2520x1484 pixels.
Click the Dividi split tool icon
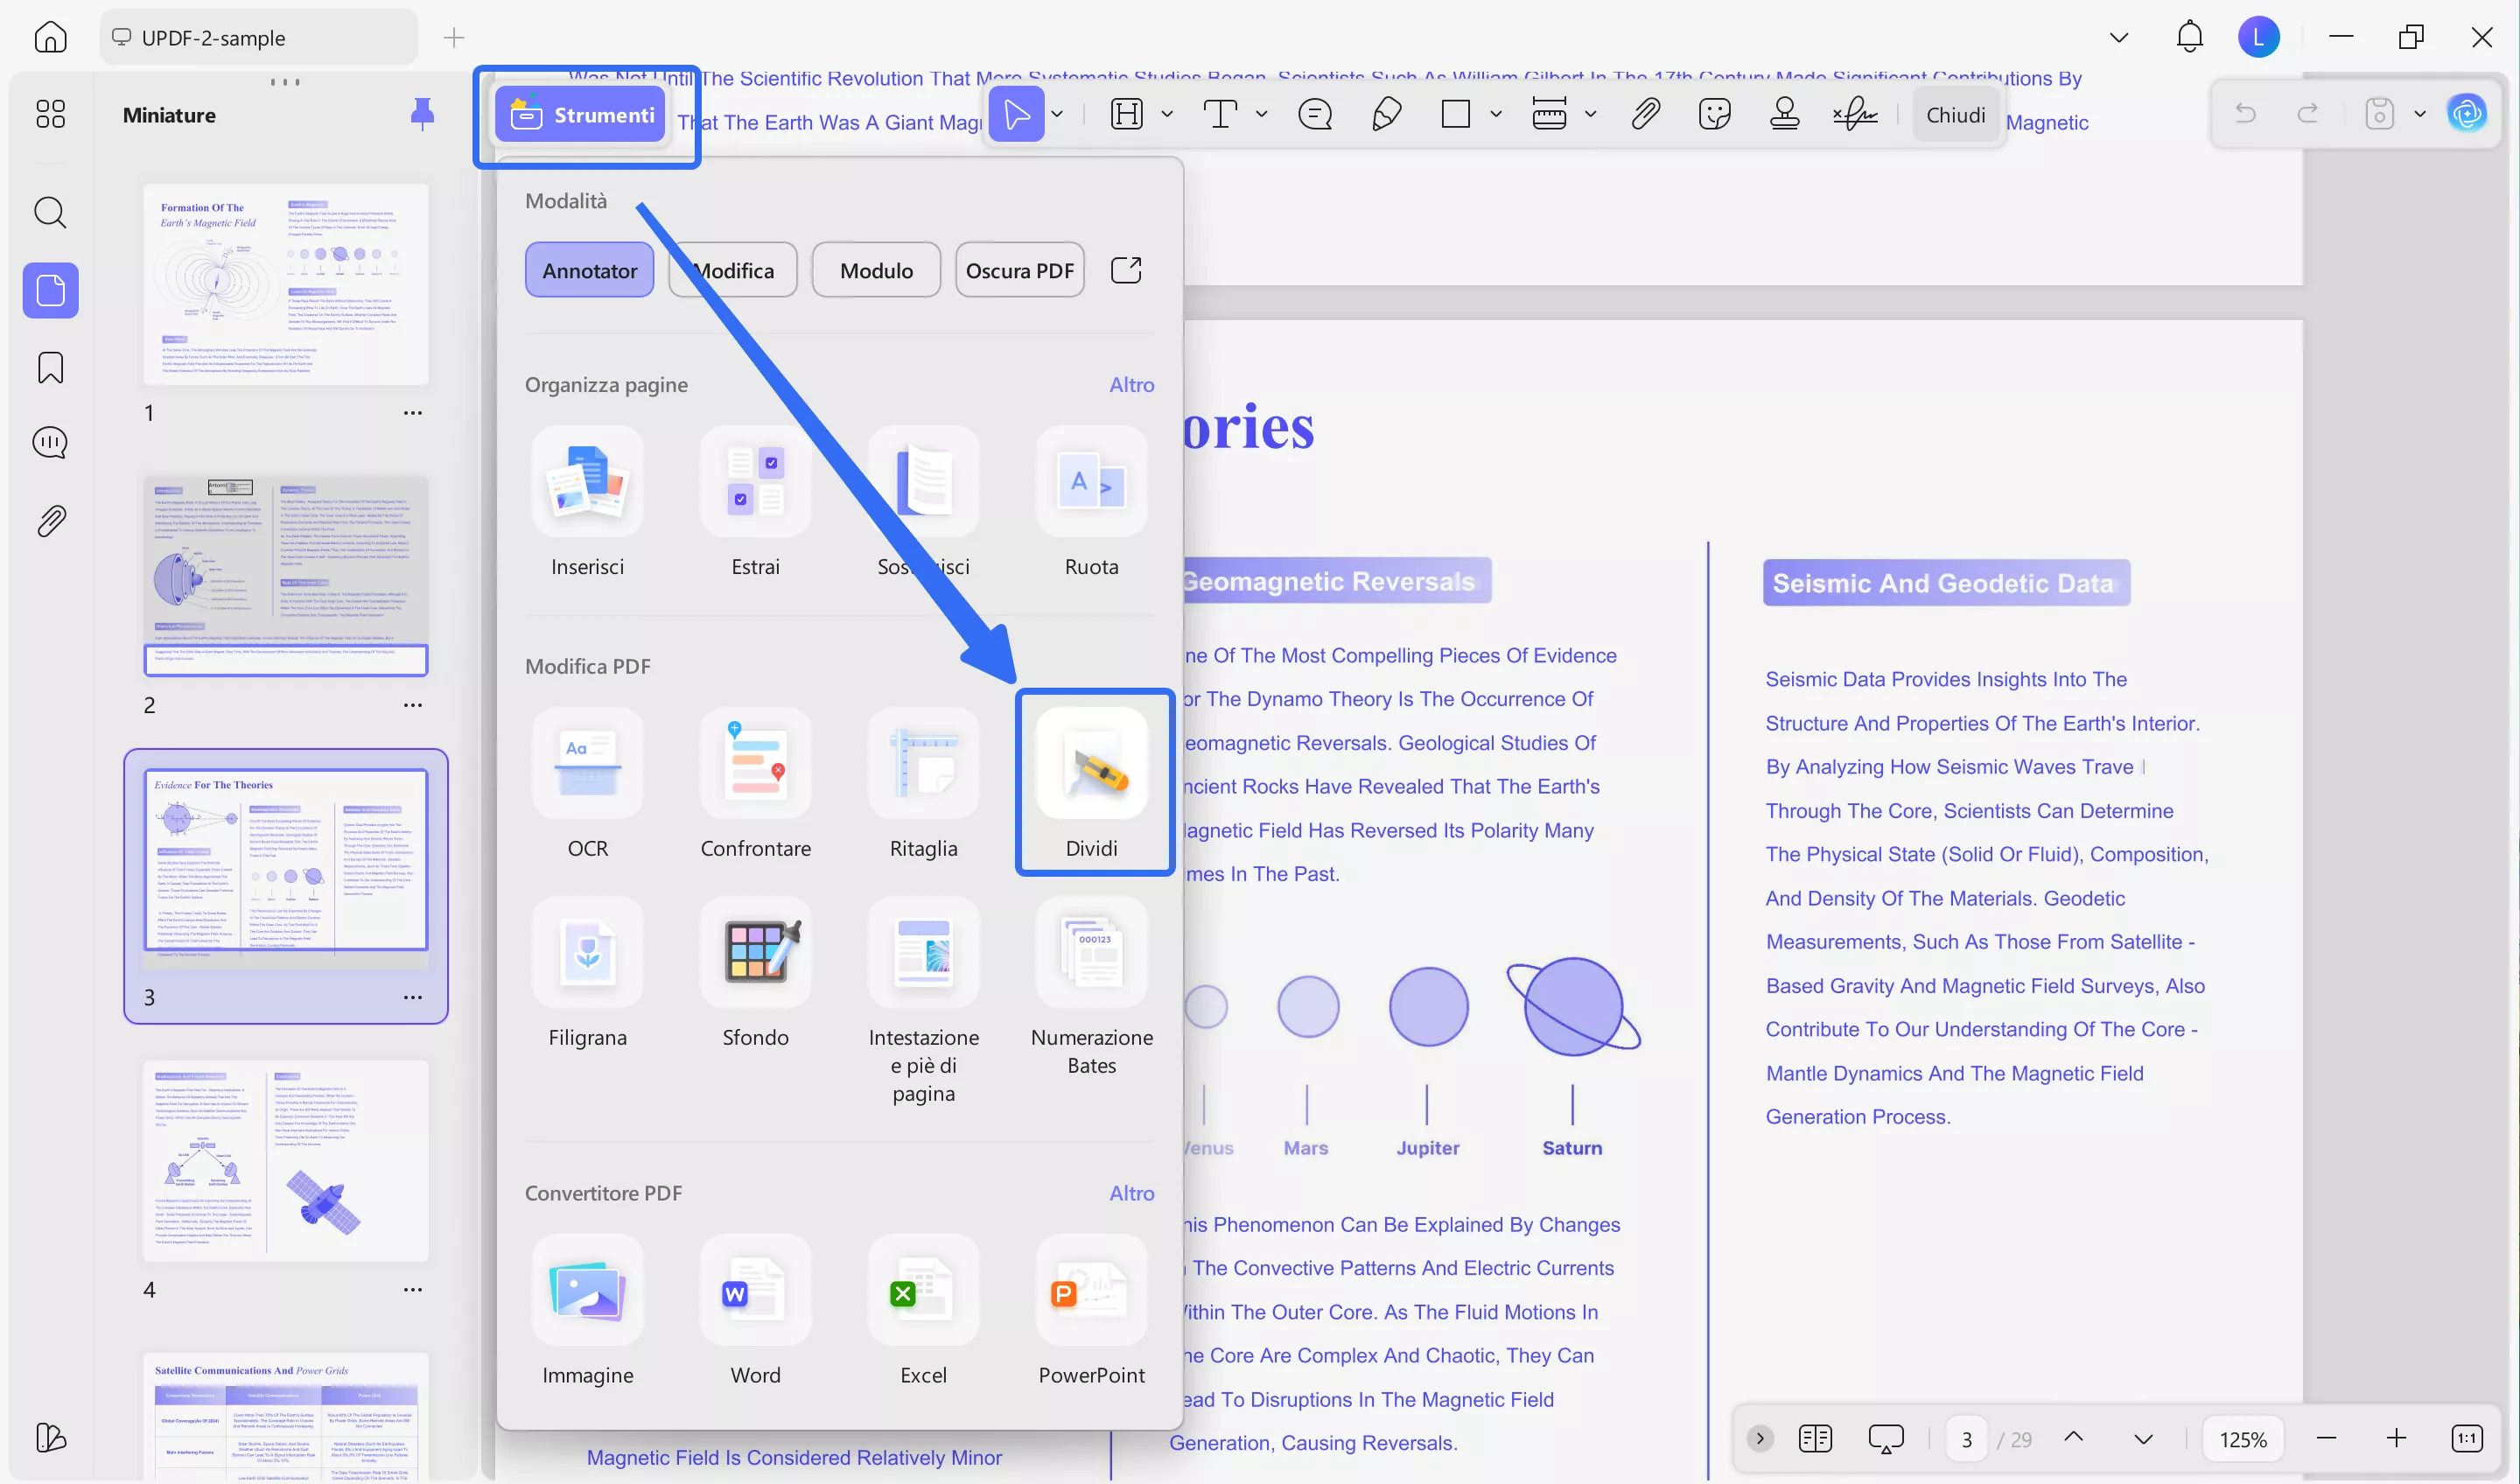click(x=1091, y=762)
